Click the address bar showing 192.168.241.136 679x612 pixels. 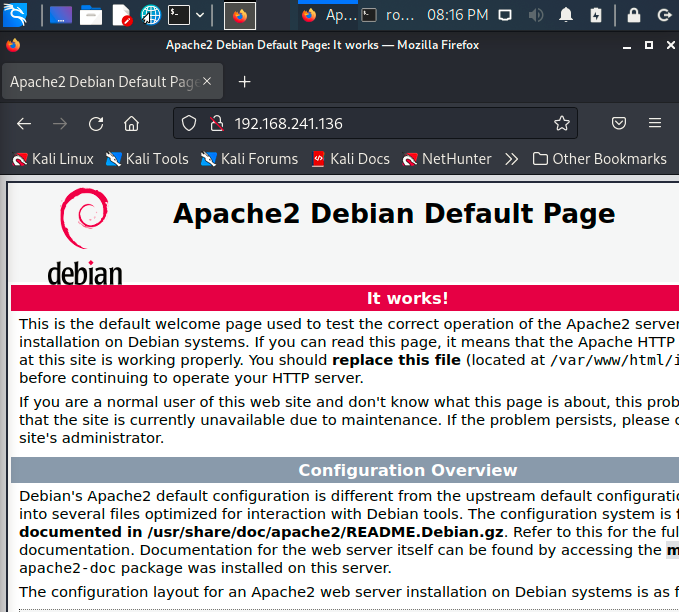click(x=375, y=123)
